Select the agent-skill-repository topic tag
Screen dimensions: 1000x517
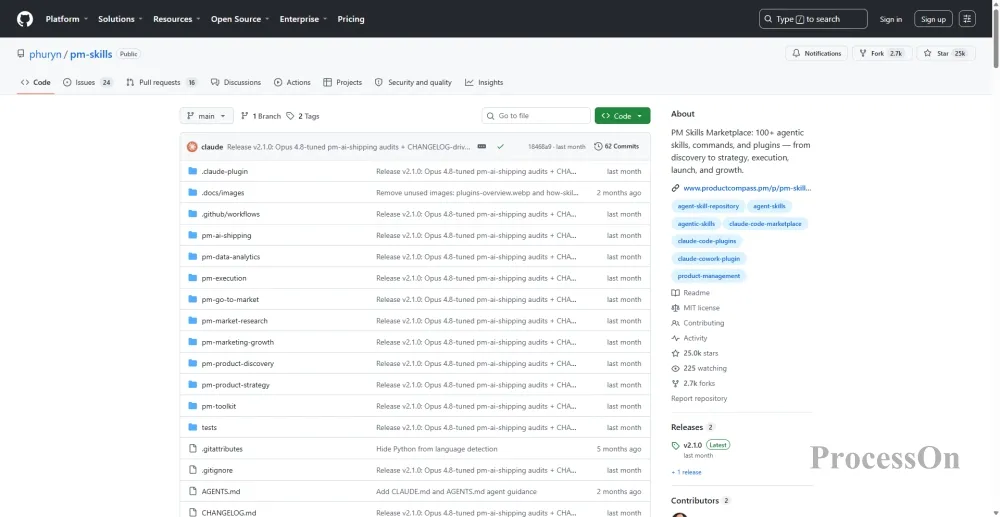708,206
